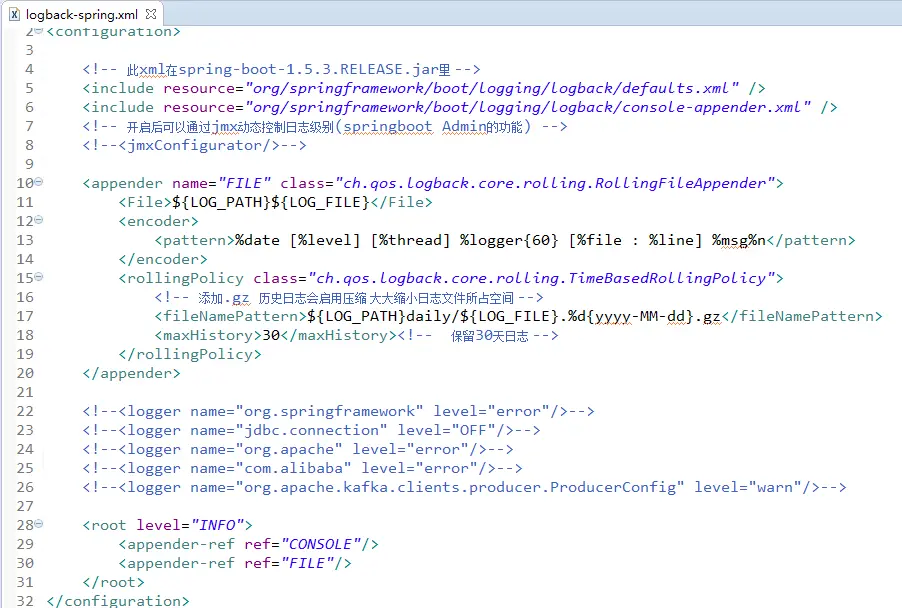Close the logback-spring.xml tab
This screenshot has width=902, height=608.
[x=151, y=14]
